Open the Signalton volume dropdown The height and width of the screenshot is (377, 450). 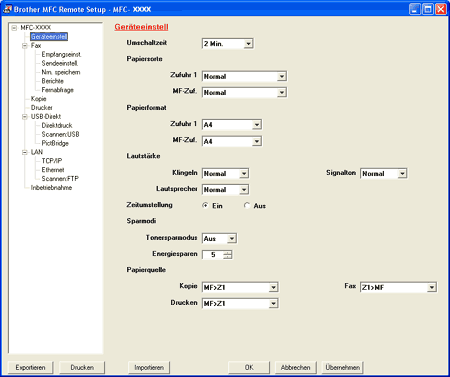point(402,173)
